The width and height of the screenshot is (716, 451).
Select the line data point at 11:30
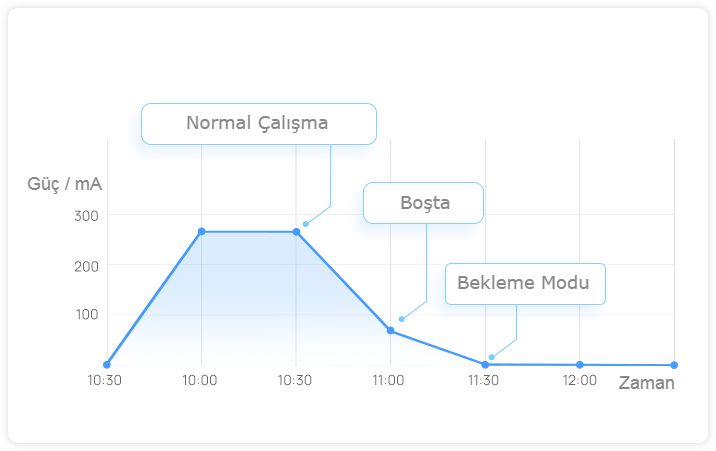pyautogui.click(x=485, y=364)
